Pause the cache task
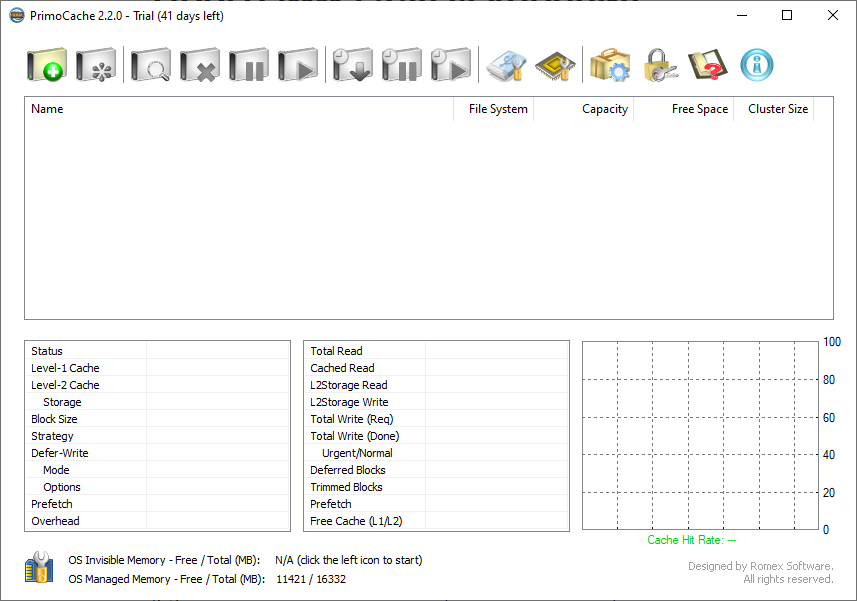Screen dimensions: 857x601 pos(249,65)
